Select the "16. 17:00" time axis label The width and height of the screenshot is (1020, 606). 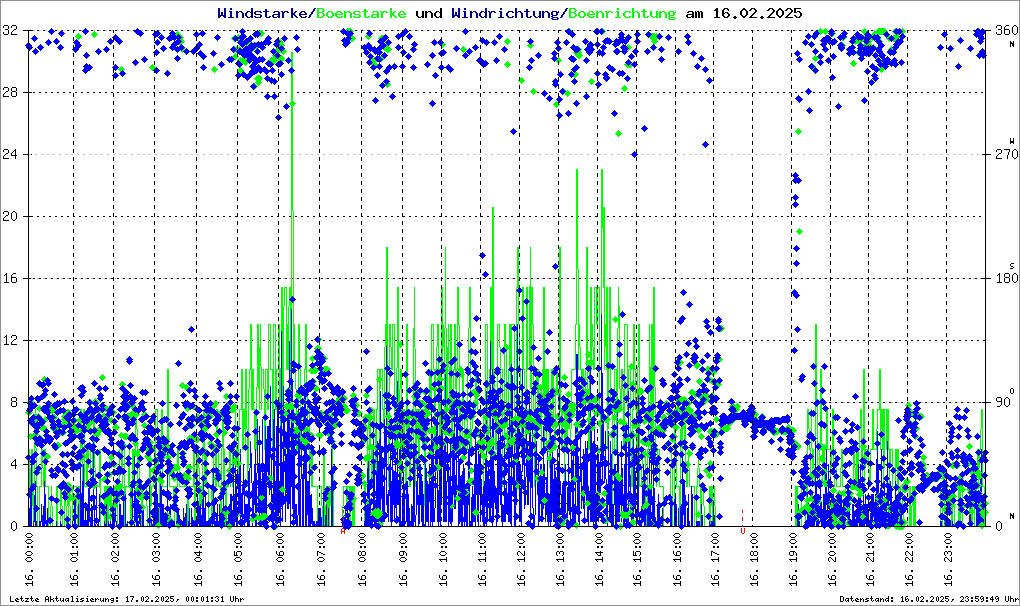pos(715,559)
